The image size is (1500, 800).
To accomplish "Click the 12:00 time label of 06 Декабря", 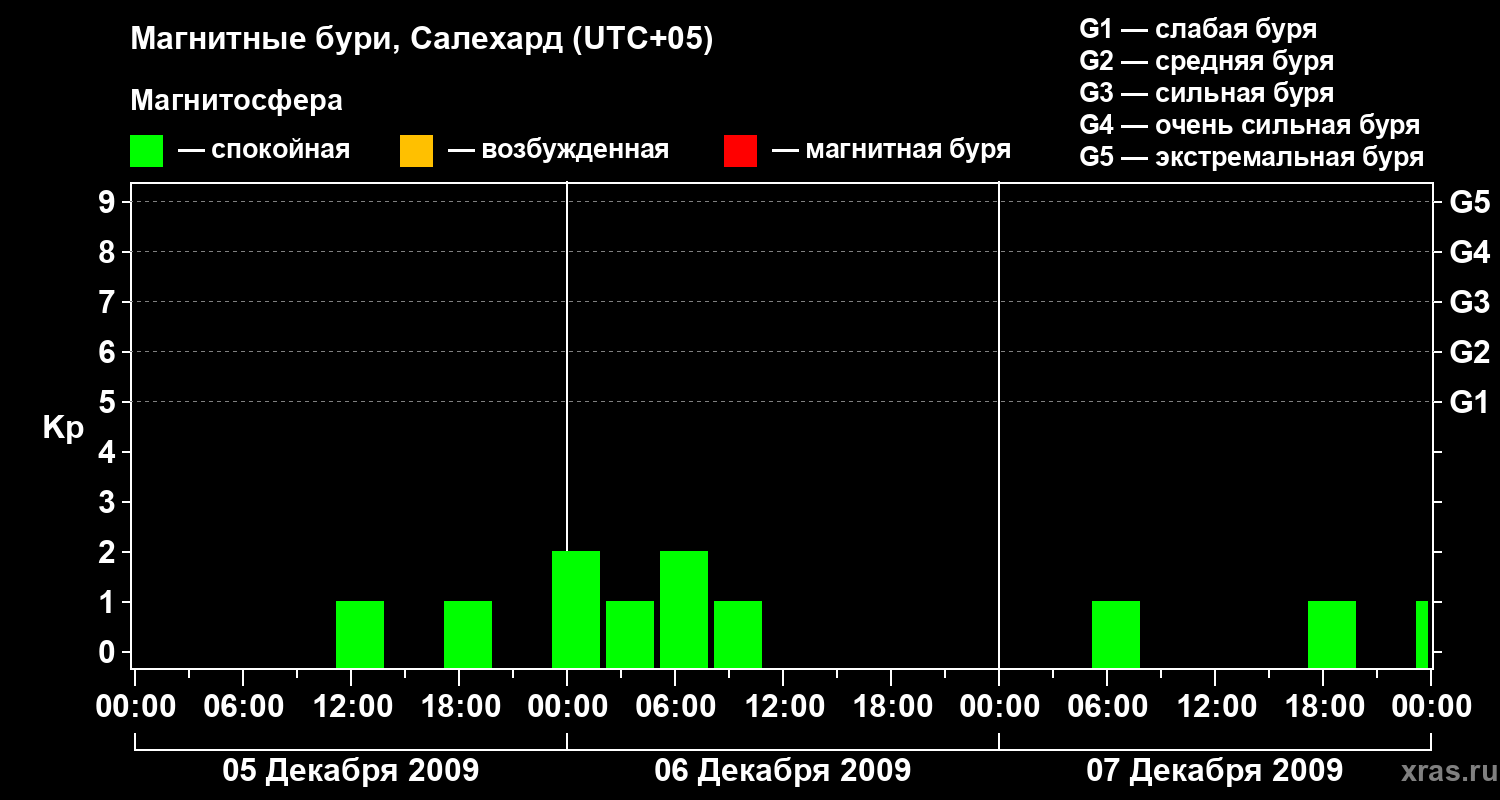I will pyautogui.click(x=783, y=707).
